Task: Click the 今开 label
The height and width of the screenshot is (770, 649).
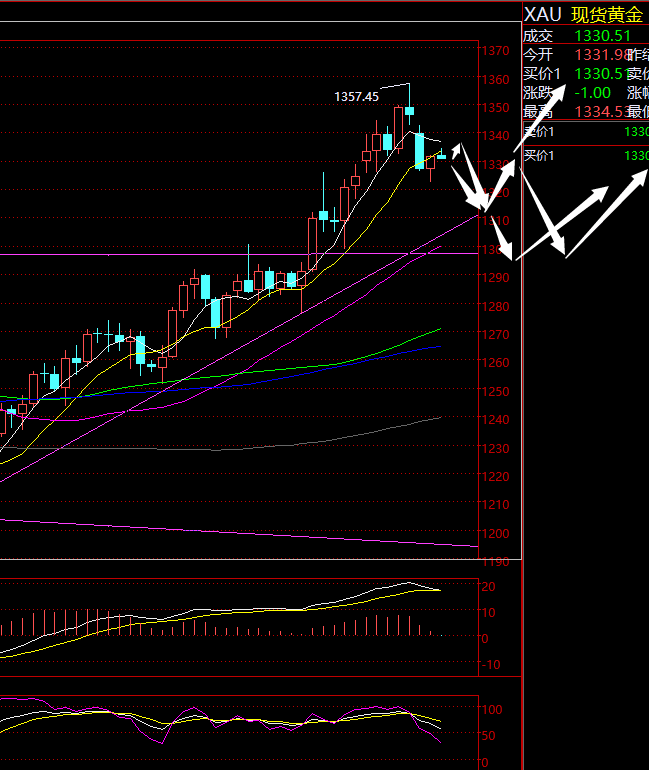Action: point(538,55)
